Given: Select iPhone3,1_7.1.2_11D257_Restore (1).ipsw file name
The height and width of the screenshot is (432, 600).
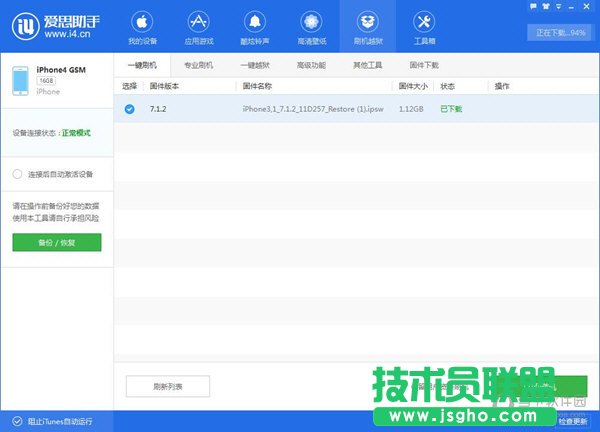Looking at the screenshot, I should [x=313, y=109].
